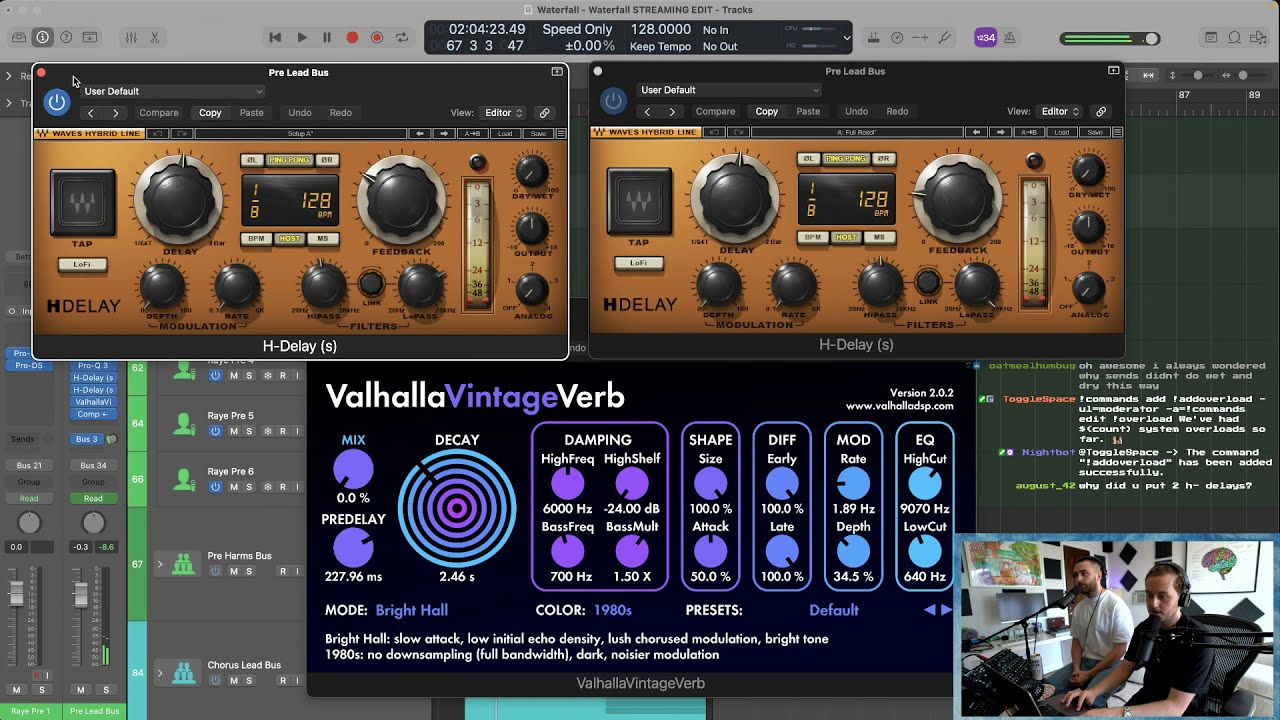Toggle the Cycle loop button in transport
Viewport: 1280px width, 720px height.
click(402, 38)
